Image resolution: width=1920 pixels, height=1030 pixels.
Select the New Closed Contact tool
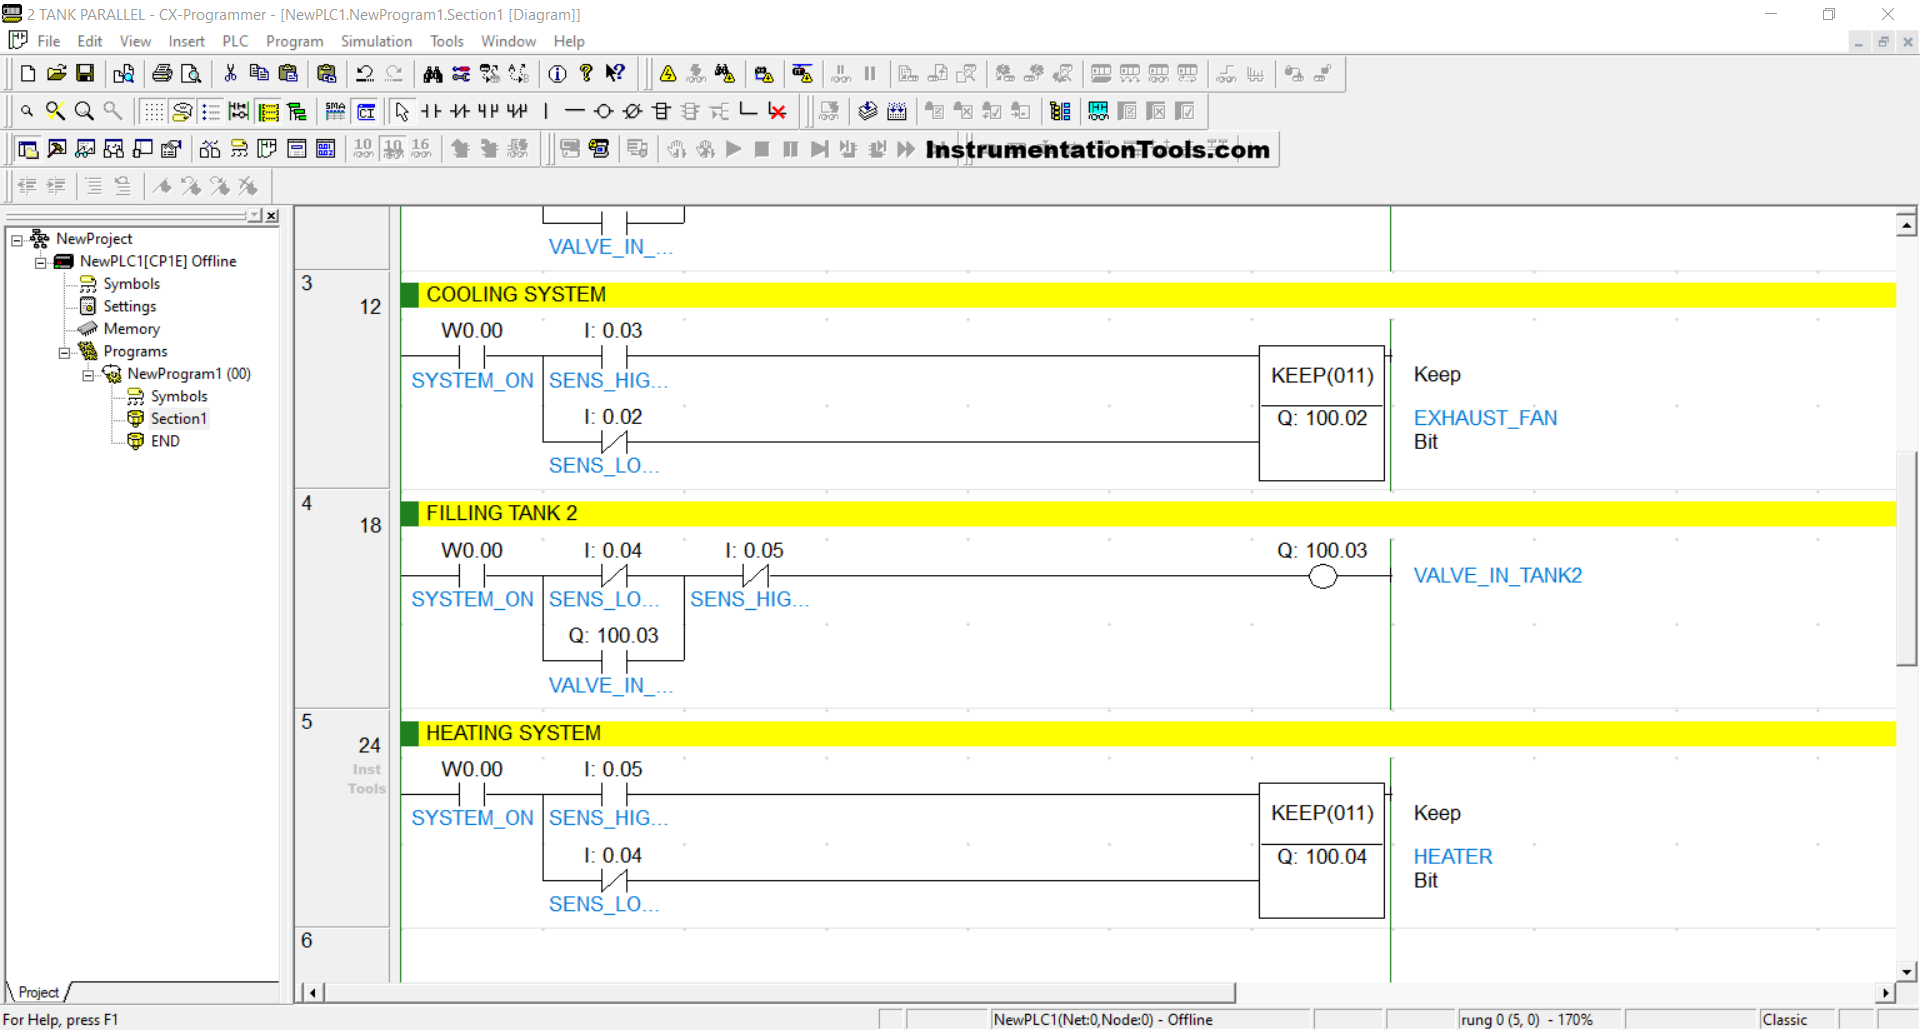click(460, 111)
